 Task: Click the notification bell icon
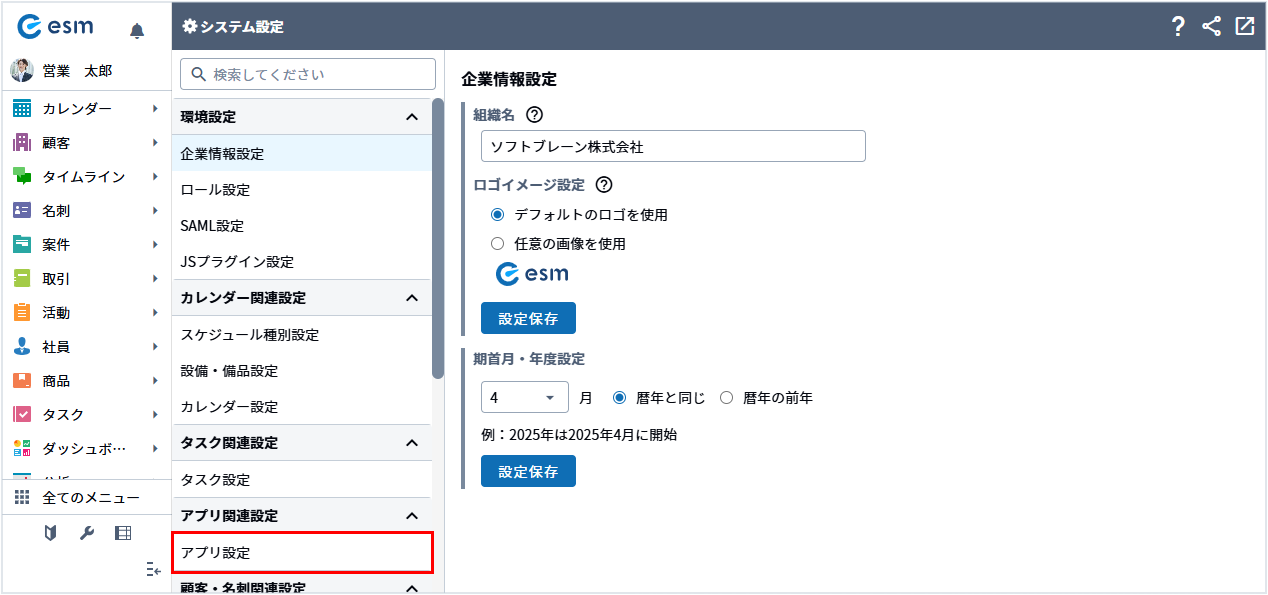[x=137, y=31]
